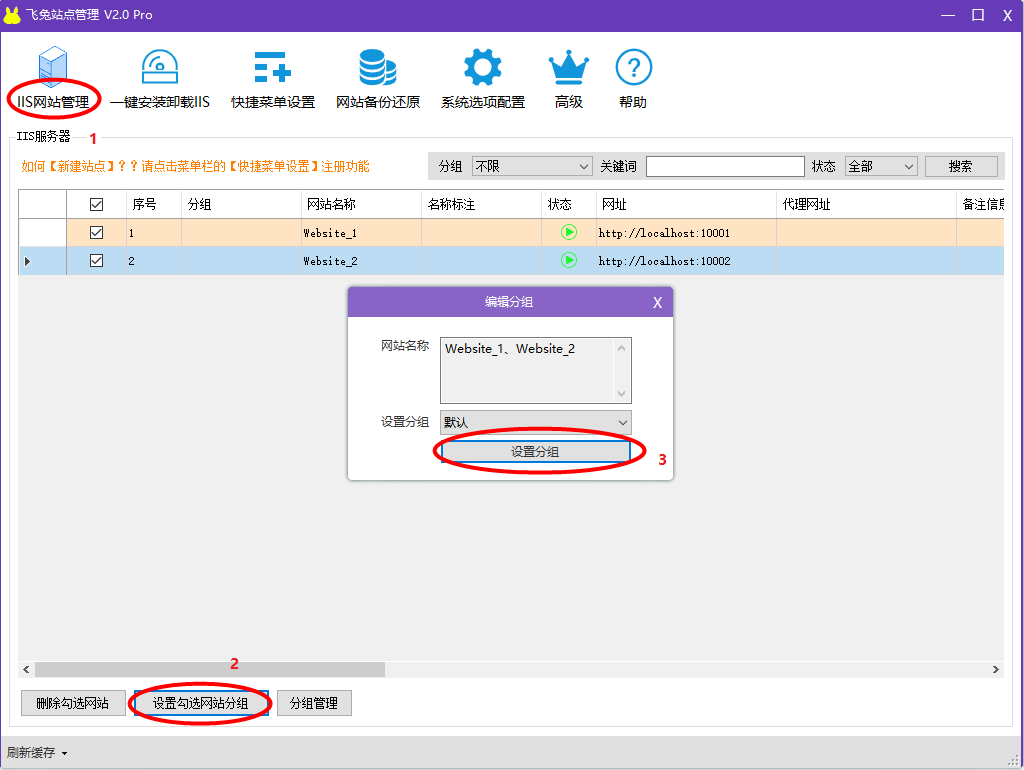The height and width of the screenshot is (770, 1024).
Task: Uncheck the Website_2 row checkbox
Action: [97, 260]
